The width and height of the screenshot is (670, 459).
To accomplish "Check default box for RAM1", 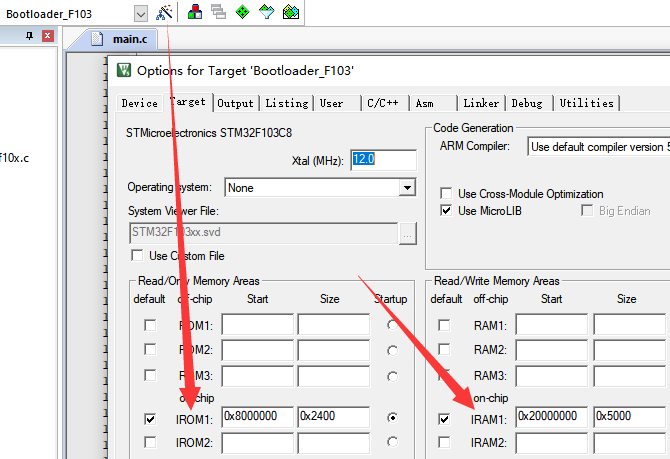I will [444, 325].
